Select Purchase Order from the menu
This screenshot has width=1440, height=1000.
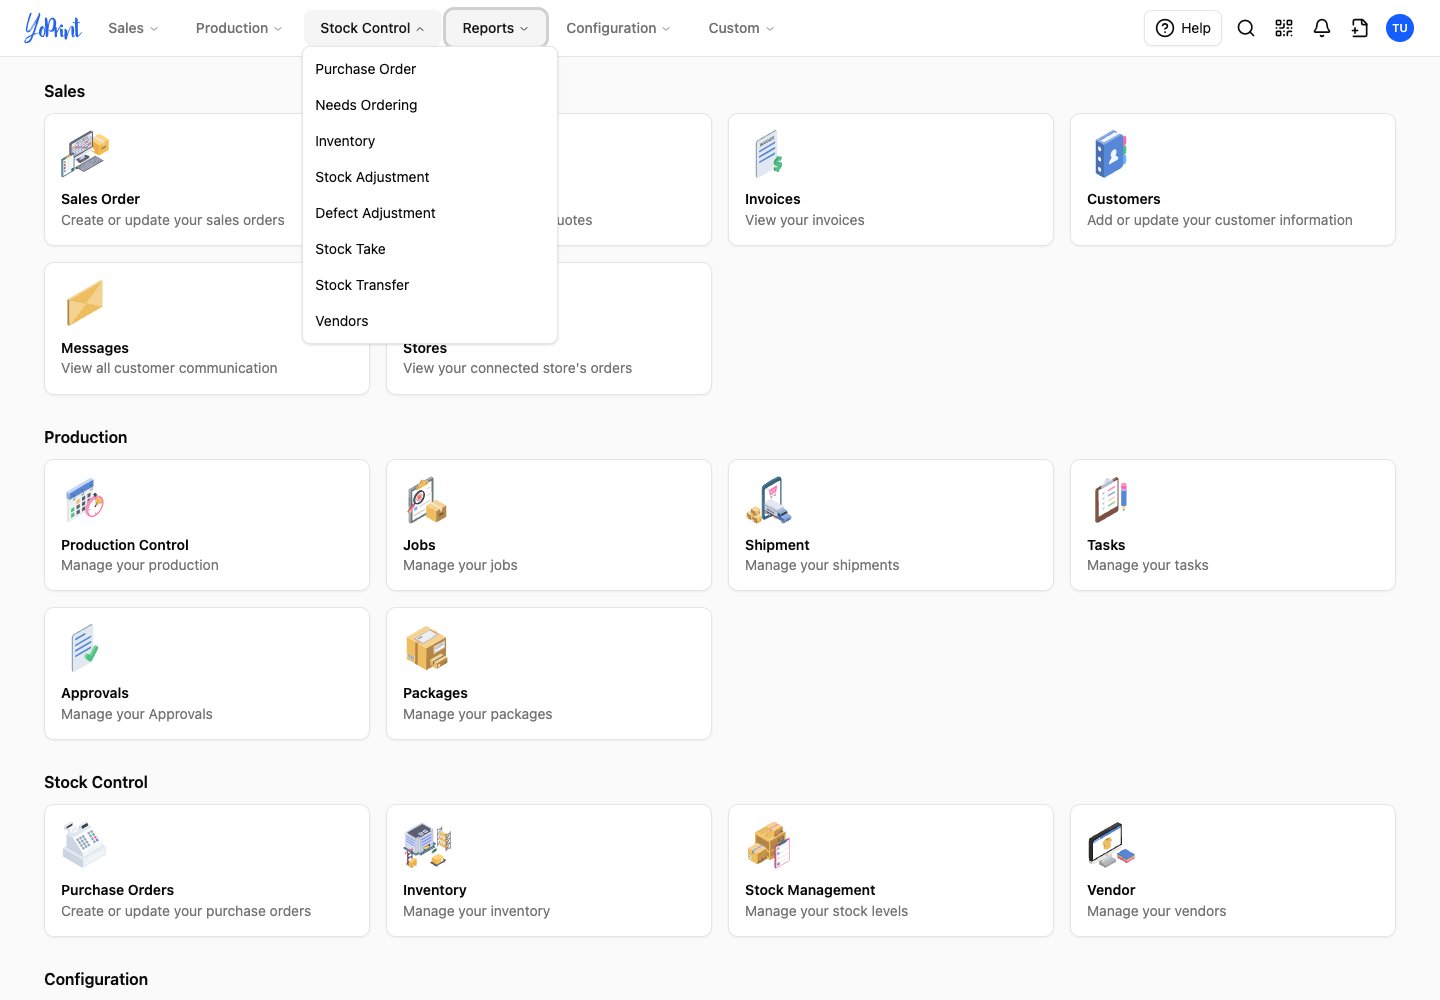430,69
